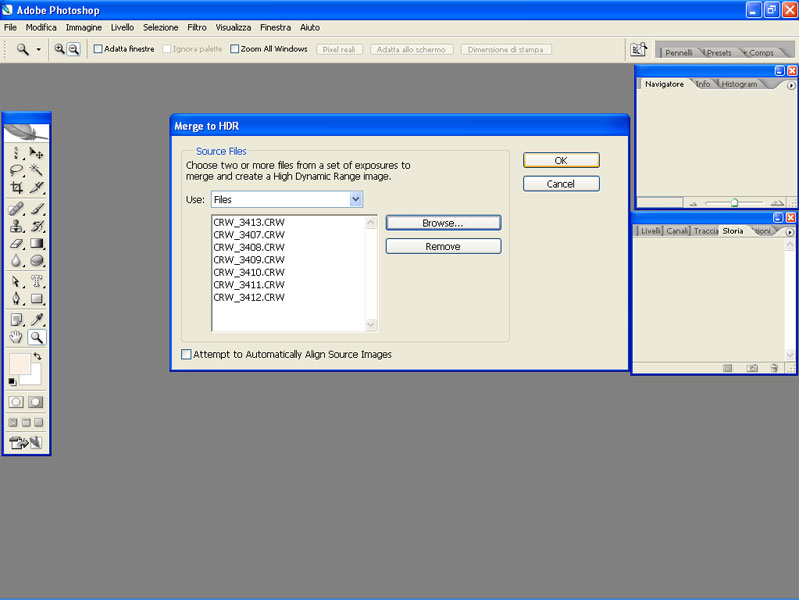Select the Hand tool

(x=16, y=338)
